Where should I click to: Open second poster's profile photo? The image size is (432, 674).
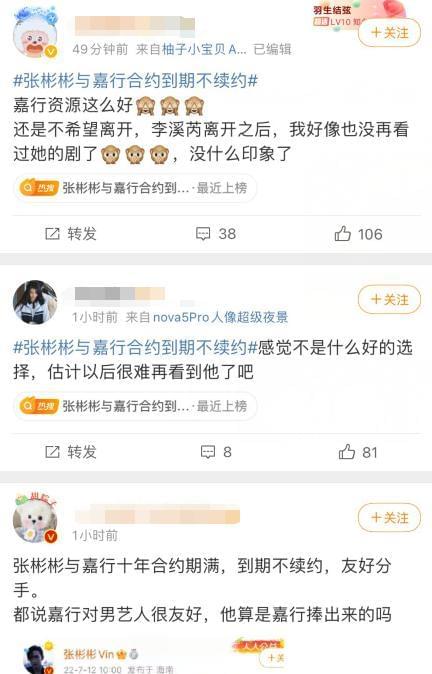coord(35,302)
